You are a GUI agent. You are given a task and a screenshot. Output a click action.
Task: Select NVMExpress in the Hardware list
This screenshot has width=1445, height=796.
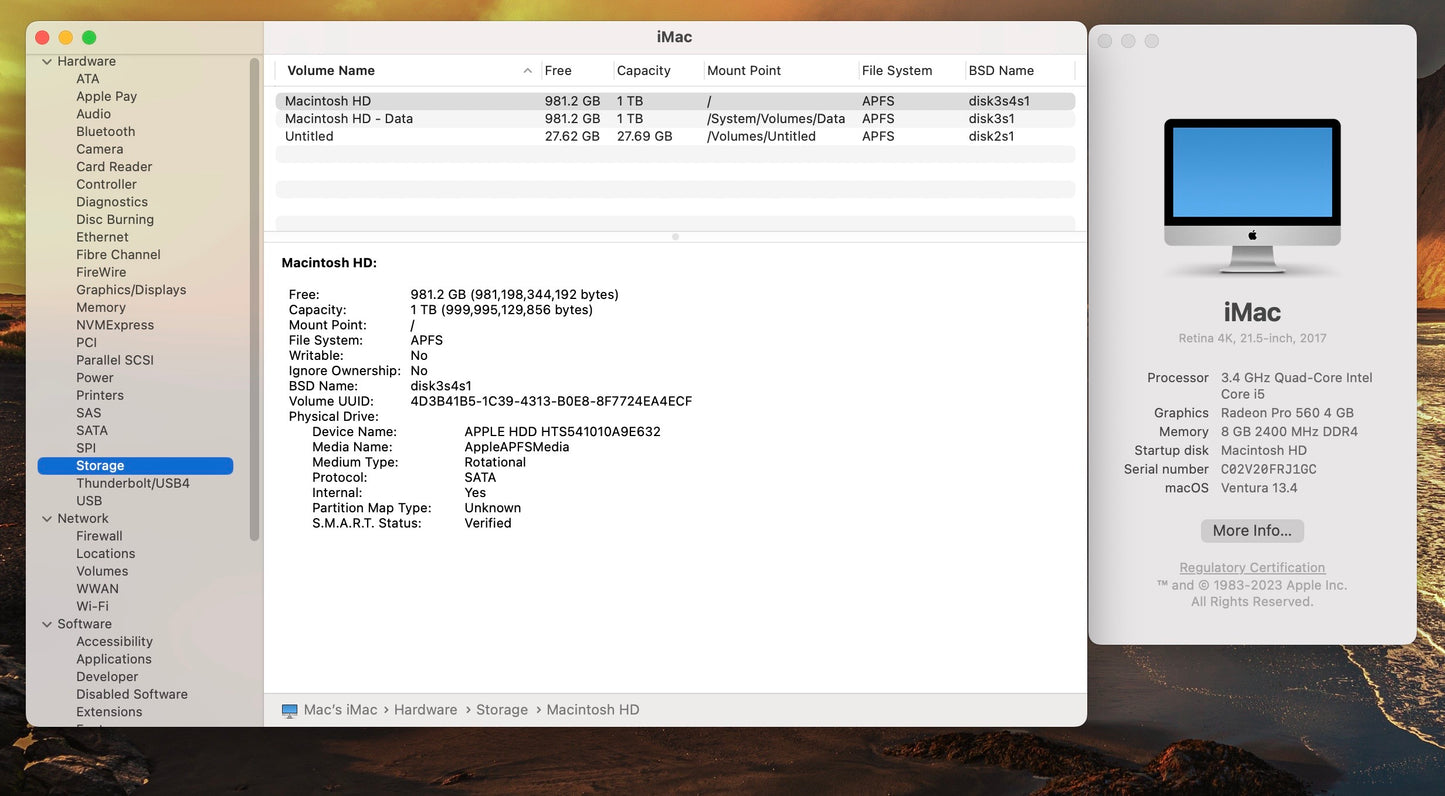114,324
